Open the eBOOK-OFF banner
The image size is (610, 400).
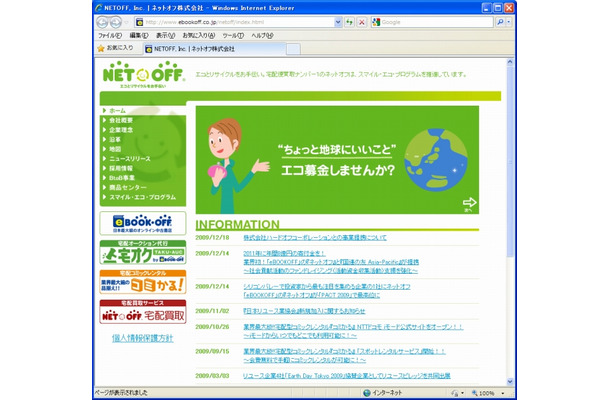(x=143, y=223)
